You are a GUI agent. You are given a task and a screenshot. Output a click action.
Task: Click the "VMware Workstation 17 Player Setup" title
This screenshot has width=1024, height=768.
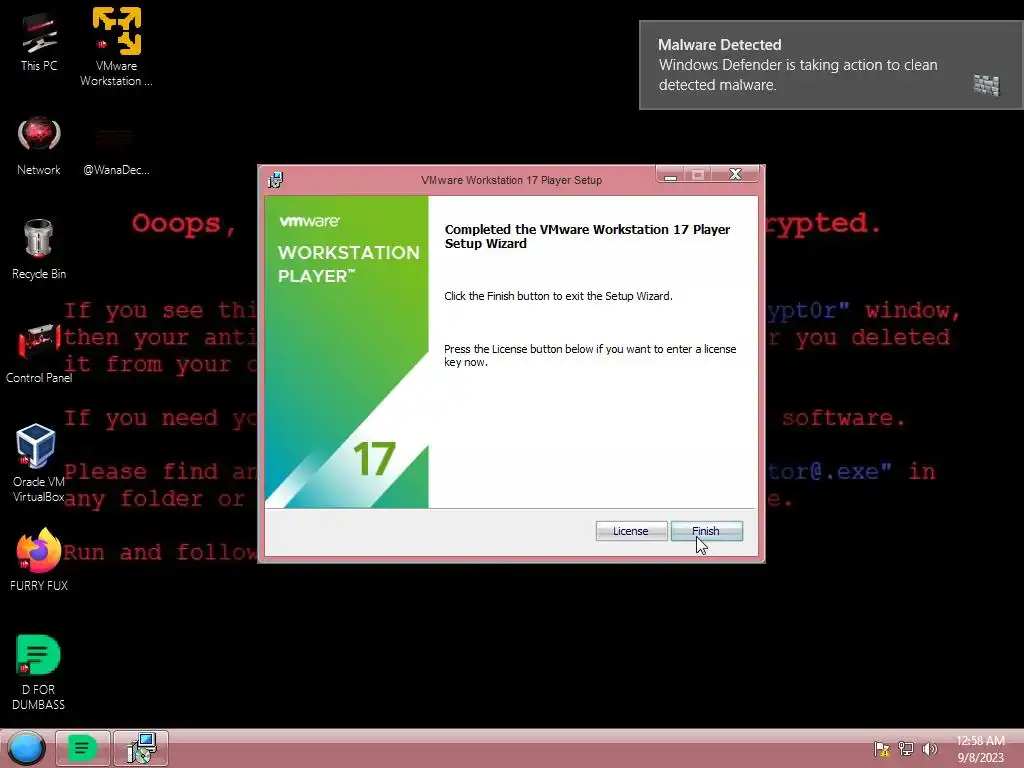click(x=511, y=180)
